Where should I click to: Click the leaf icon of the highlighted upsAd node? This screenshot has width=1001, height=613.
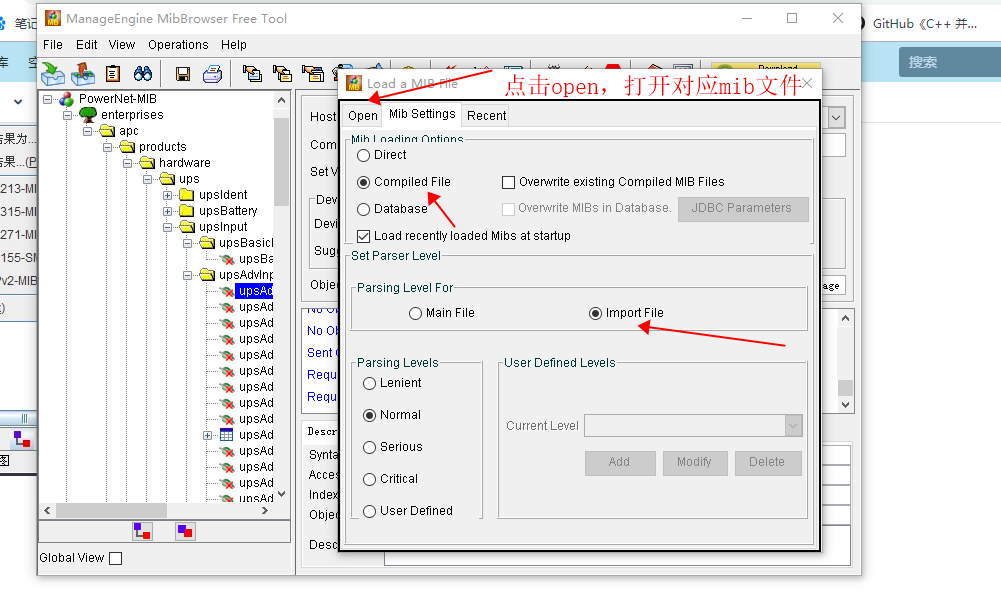pos(227,291)
